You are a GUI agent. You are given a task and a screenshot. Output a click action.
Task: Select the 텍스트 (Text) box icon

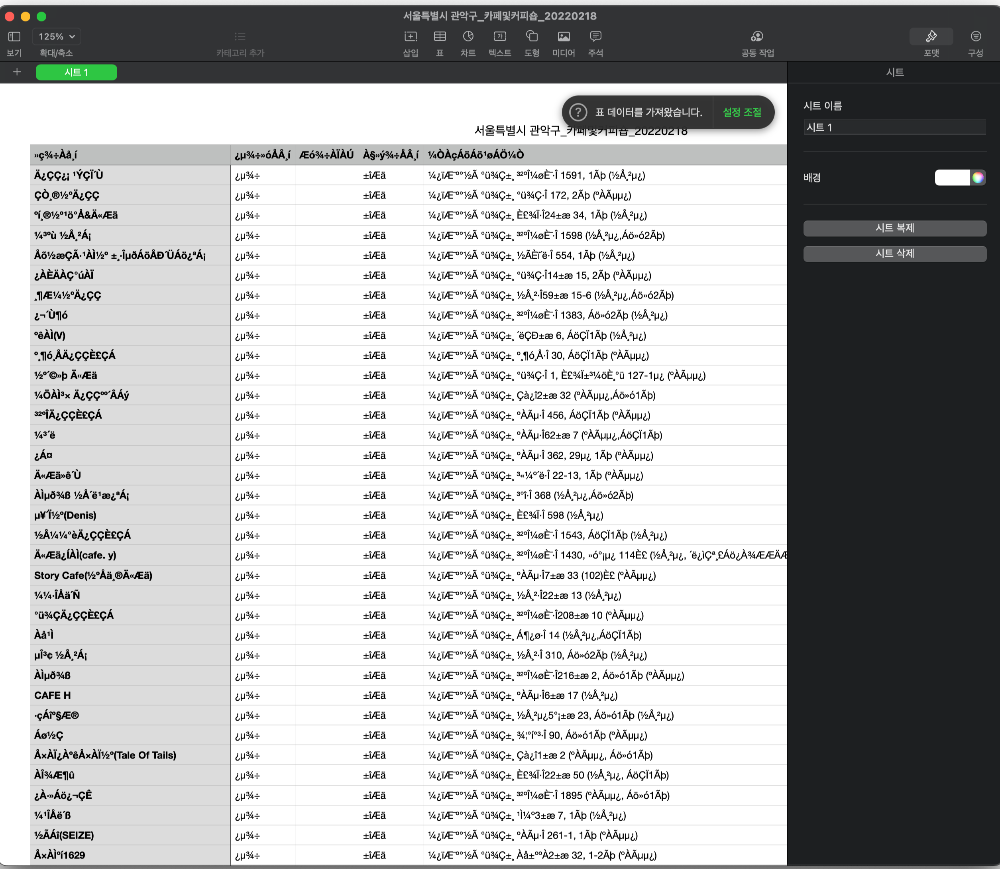(x=500, y=36)
